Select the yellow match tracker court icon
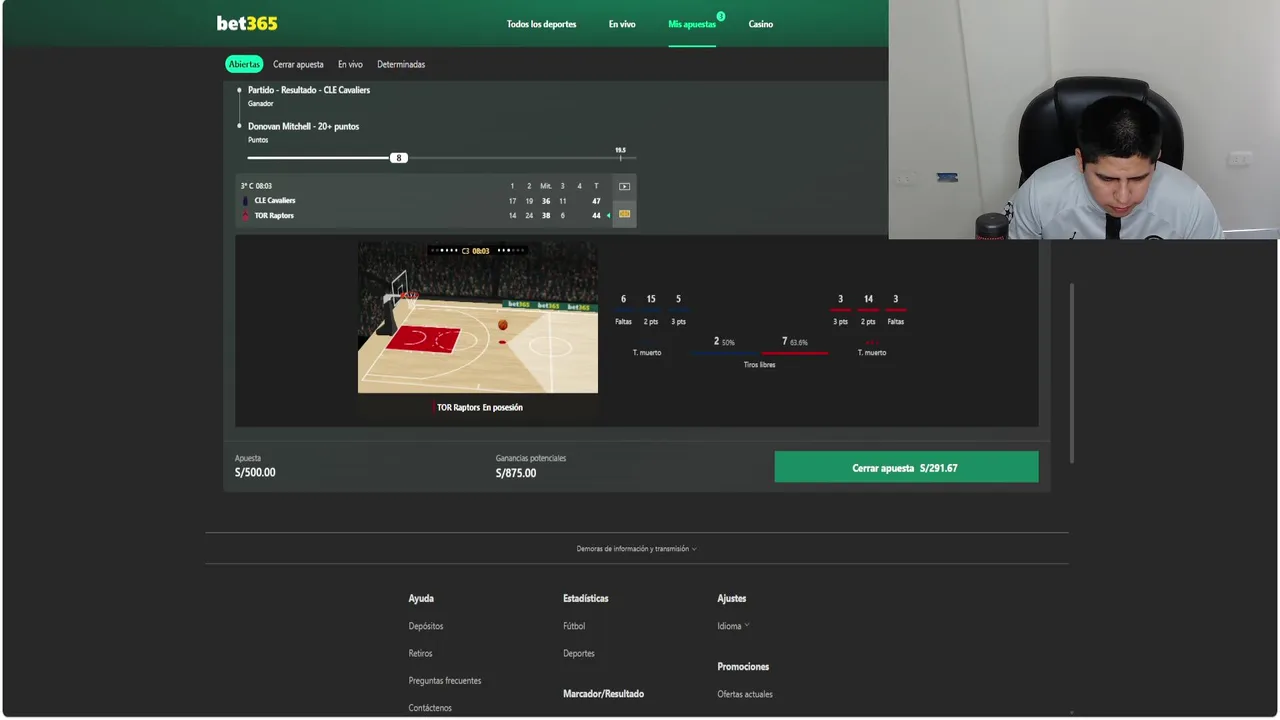This screenshot has height=720, width=1280. (x=624, y=214)
